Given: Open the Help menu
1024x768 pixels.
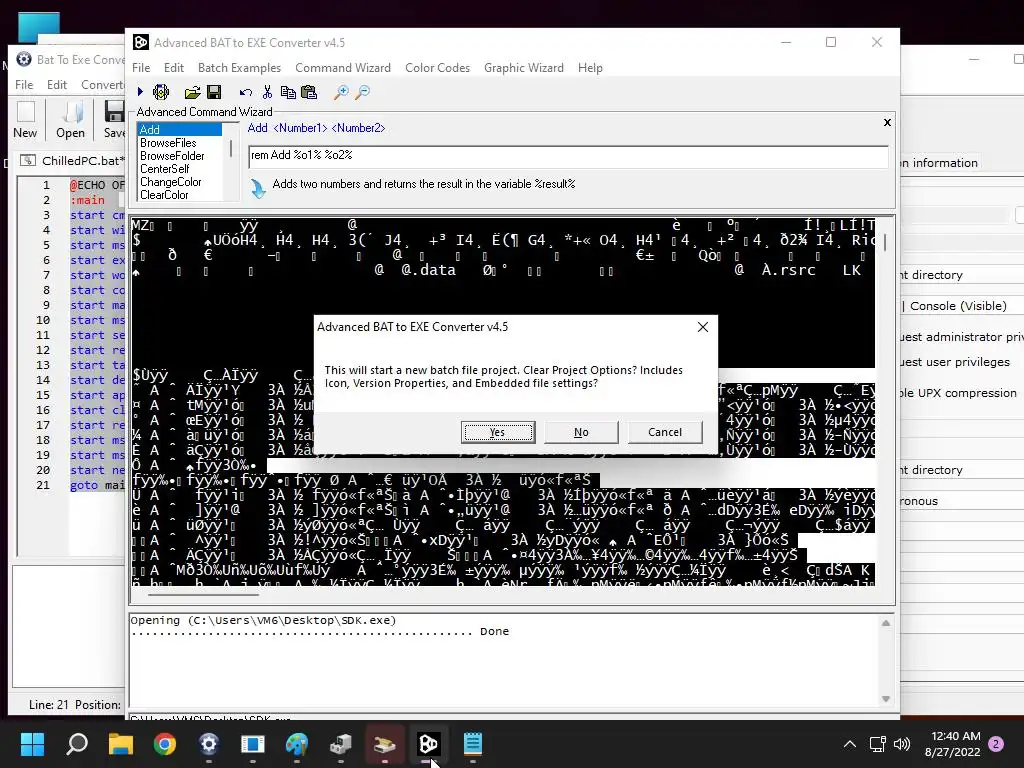Looking at the screenshot, I should tap(590, 68).
